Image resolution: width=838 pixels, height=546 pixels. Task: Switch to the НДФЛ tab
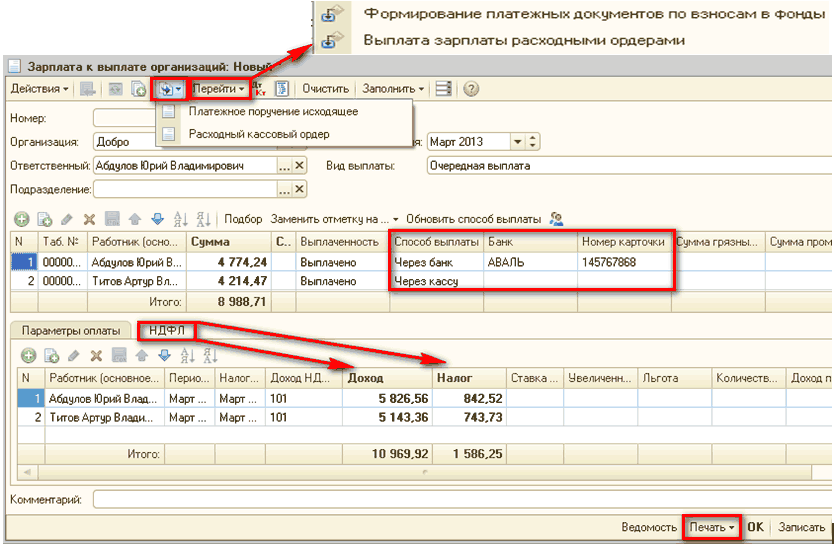[166, 331]
